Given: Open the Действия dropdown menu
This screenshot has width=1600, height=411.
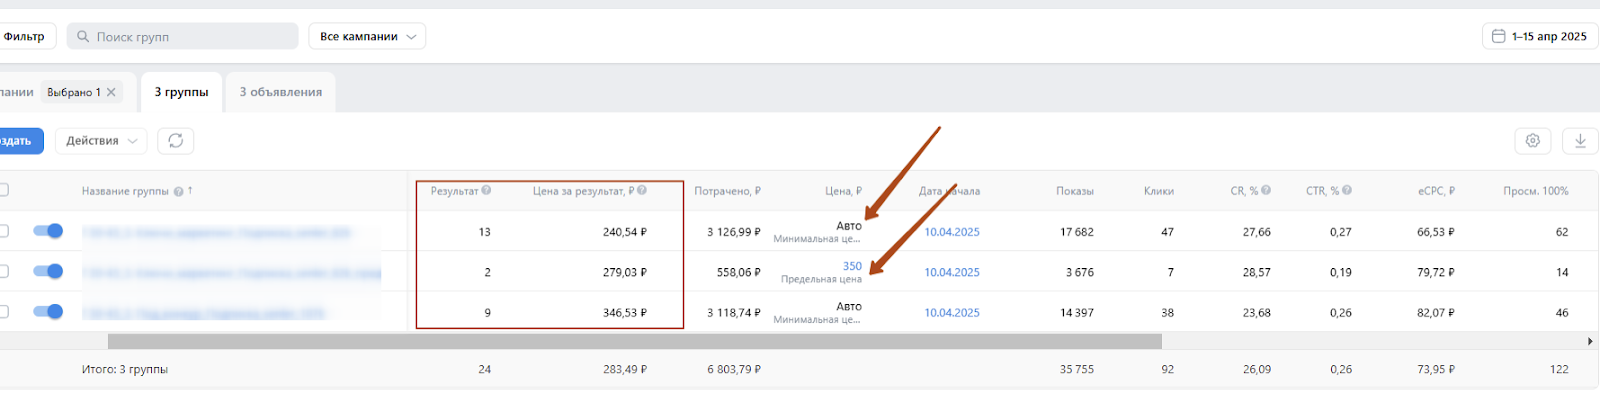Looking at the screenshot, I should pyautogui.click(x=101, y=141).
